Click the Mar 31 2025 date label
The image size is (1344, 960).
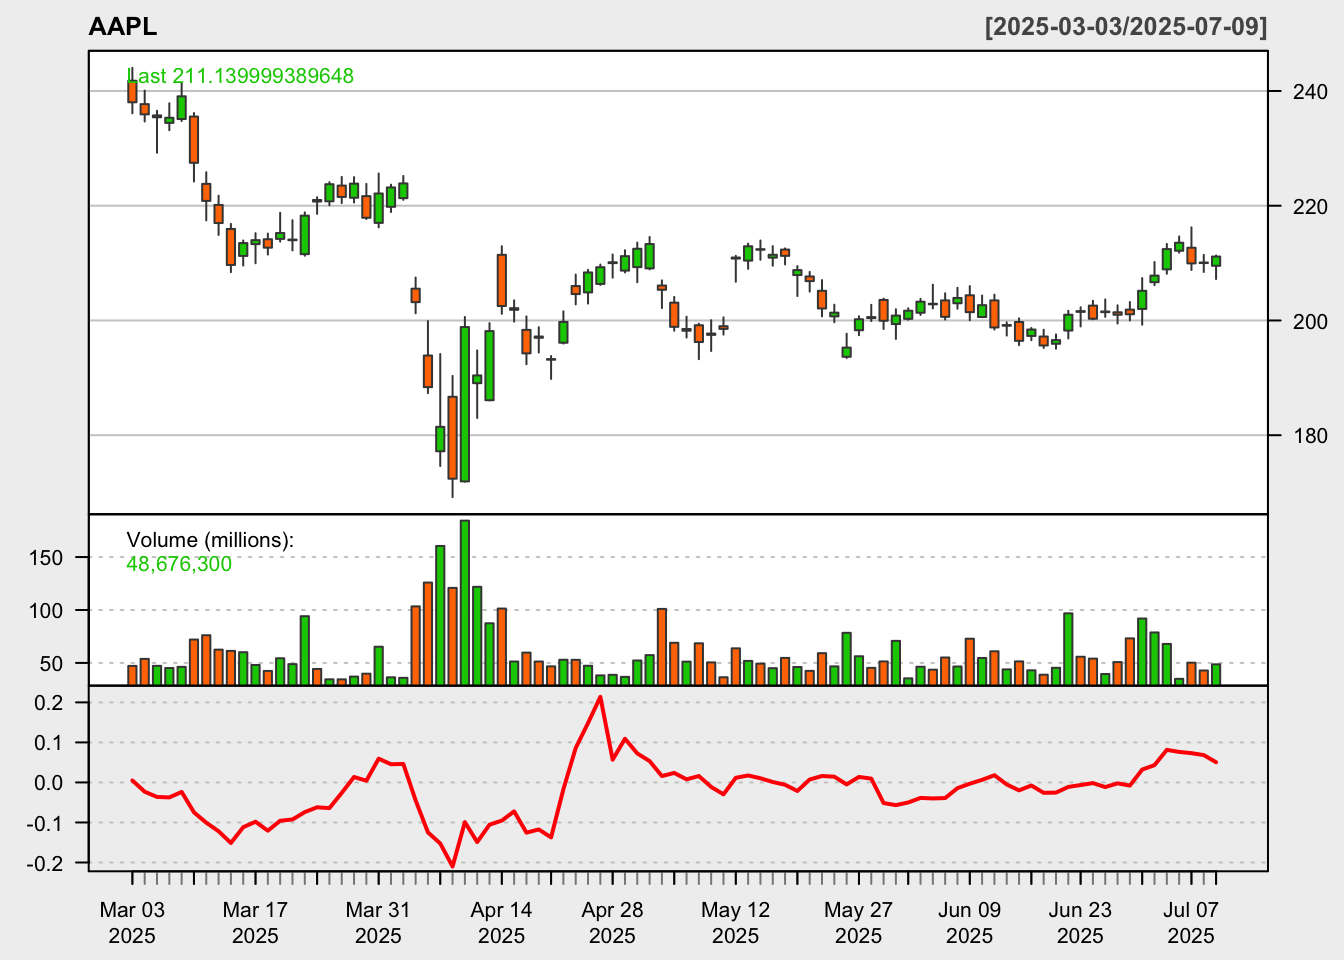pyautogui.click(x=378, y=923)
